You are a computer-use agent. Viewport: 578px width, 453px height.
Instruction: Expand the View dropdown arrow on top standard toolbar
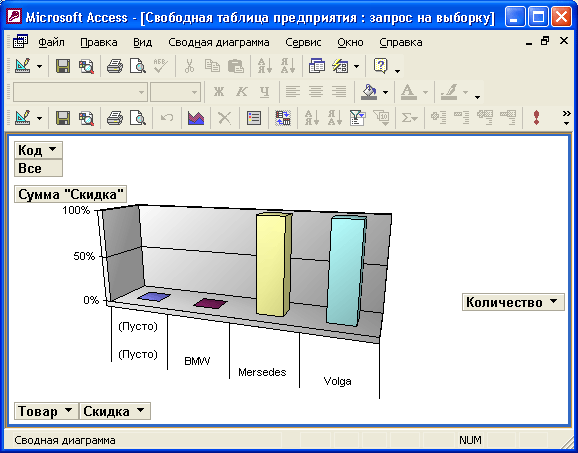[39, 66]
